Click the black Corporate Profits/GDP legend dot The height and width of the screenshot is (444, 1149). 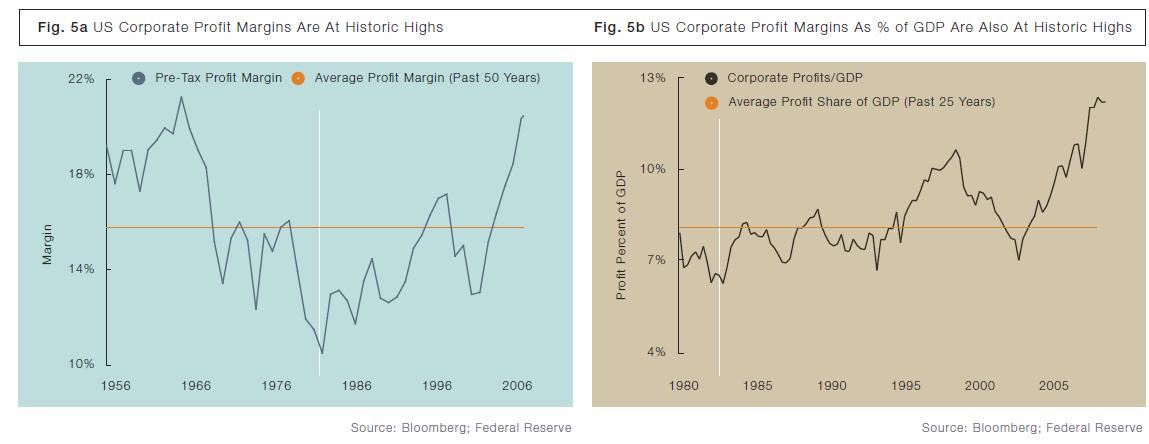click(x=711, y=78)
